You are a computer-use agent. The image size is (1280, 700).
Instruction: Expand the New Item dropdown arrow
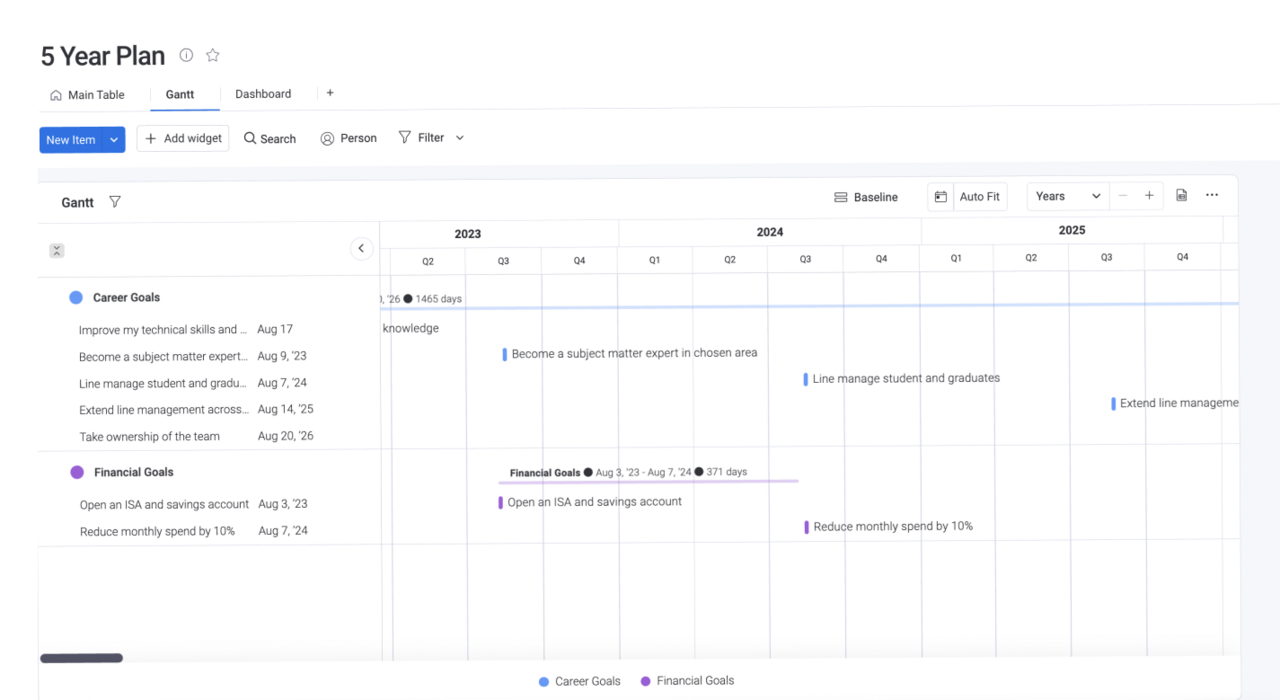(114, 140)
